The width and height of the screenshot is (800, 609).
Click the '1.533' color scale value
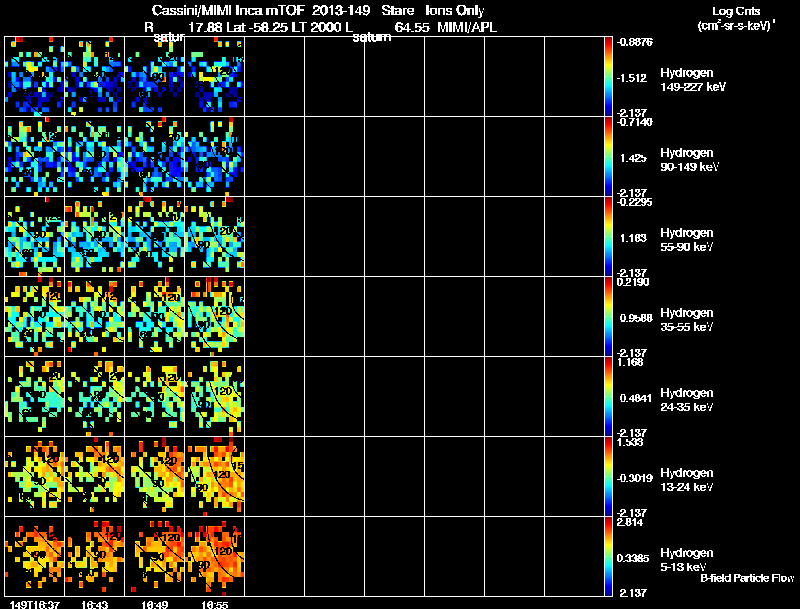[x=630, y=442]
